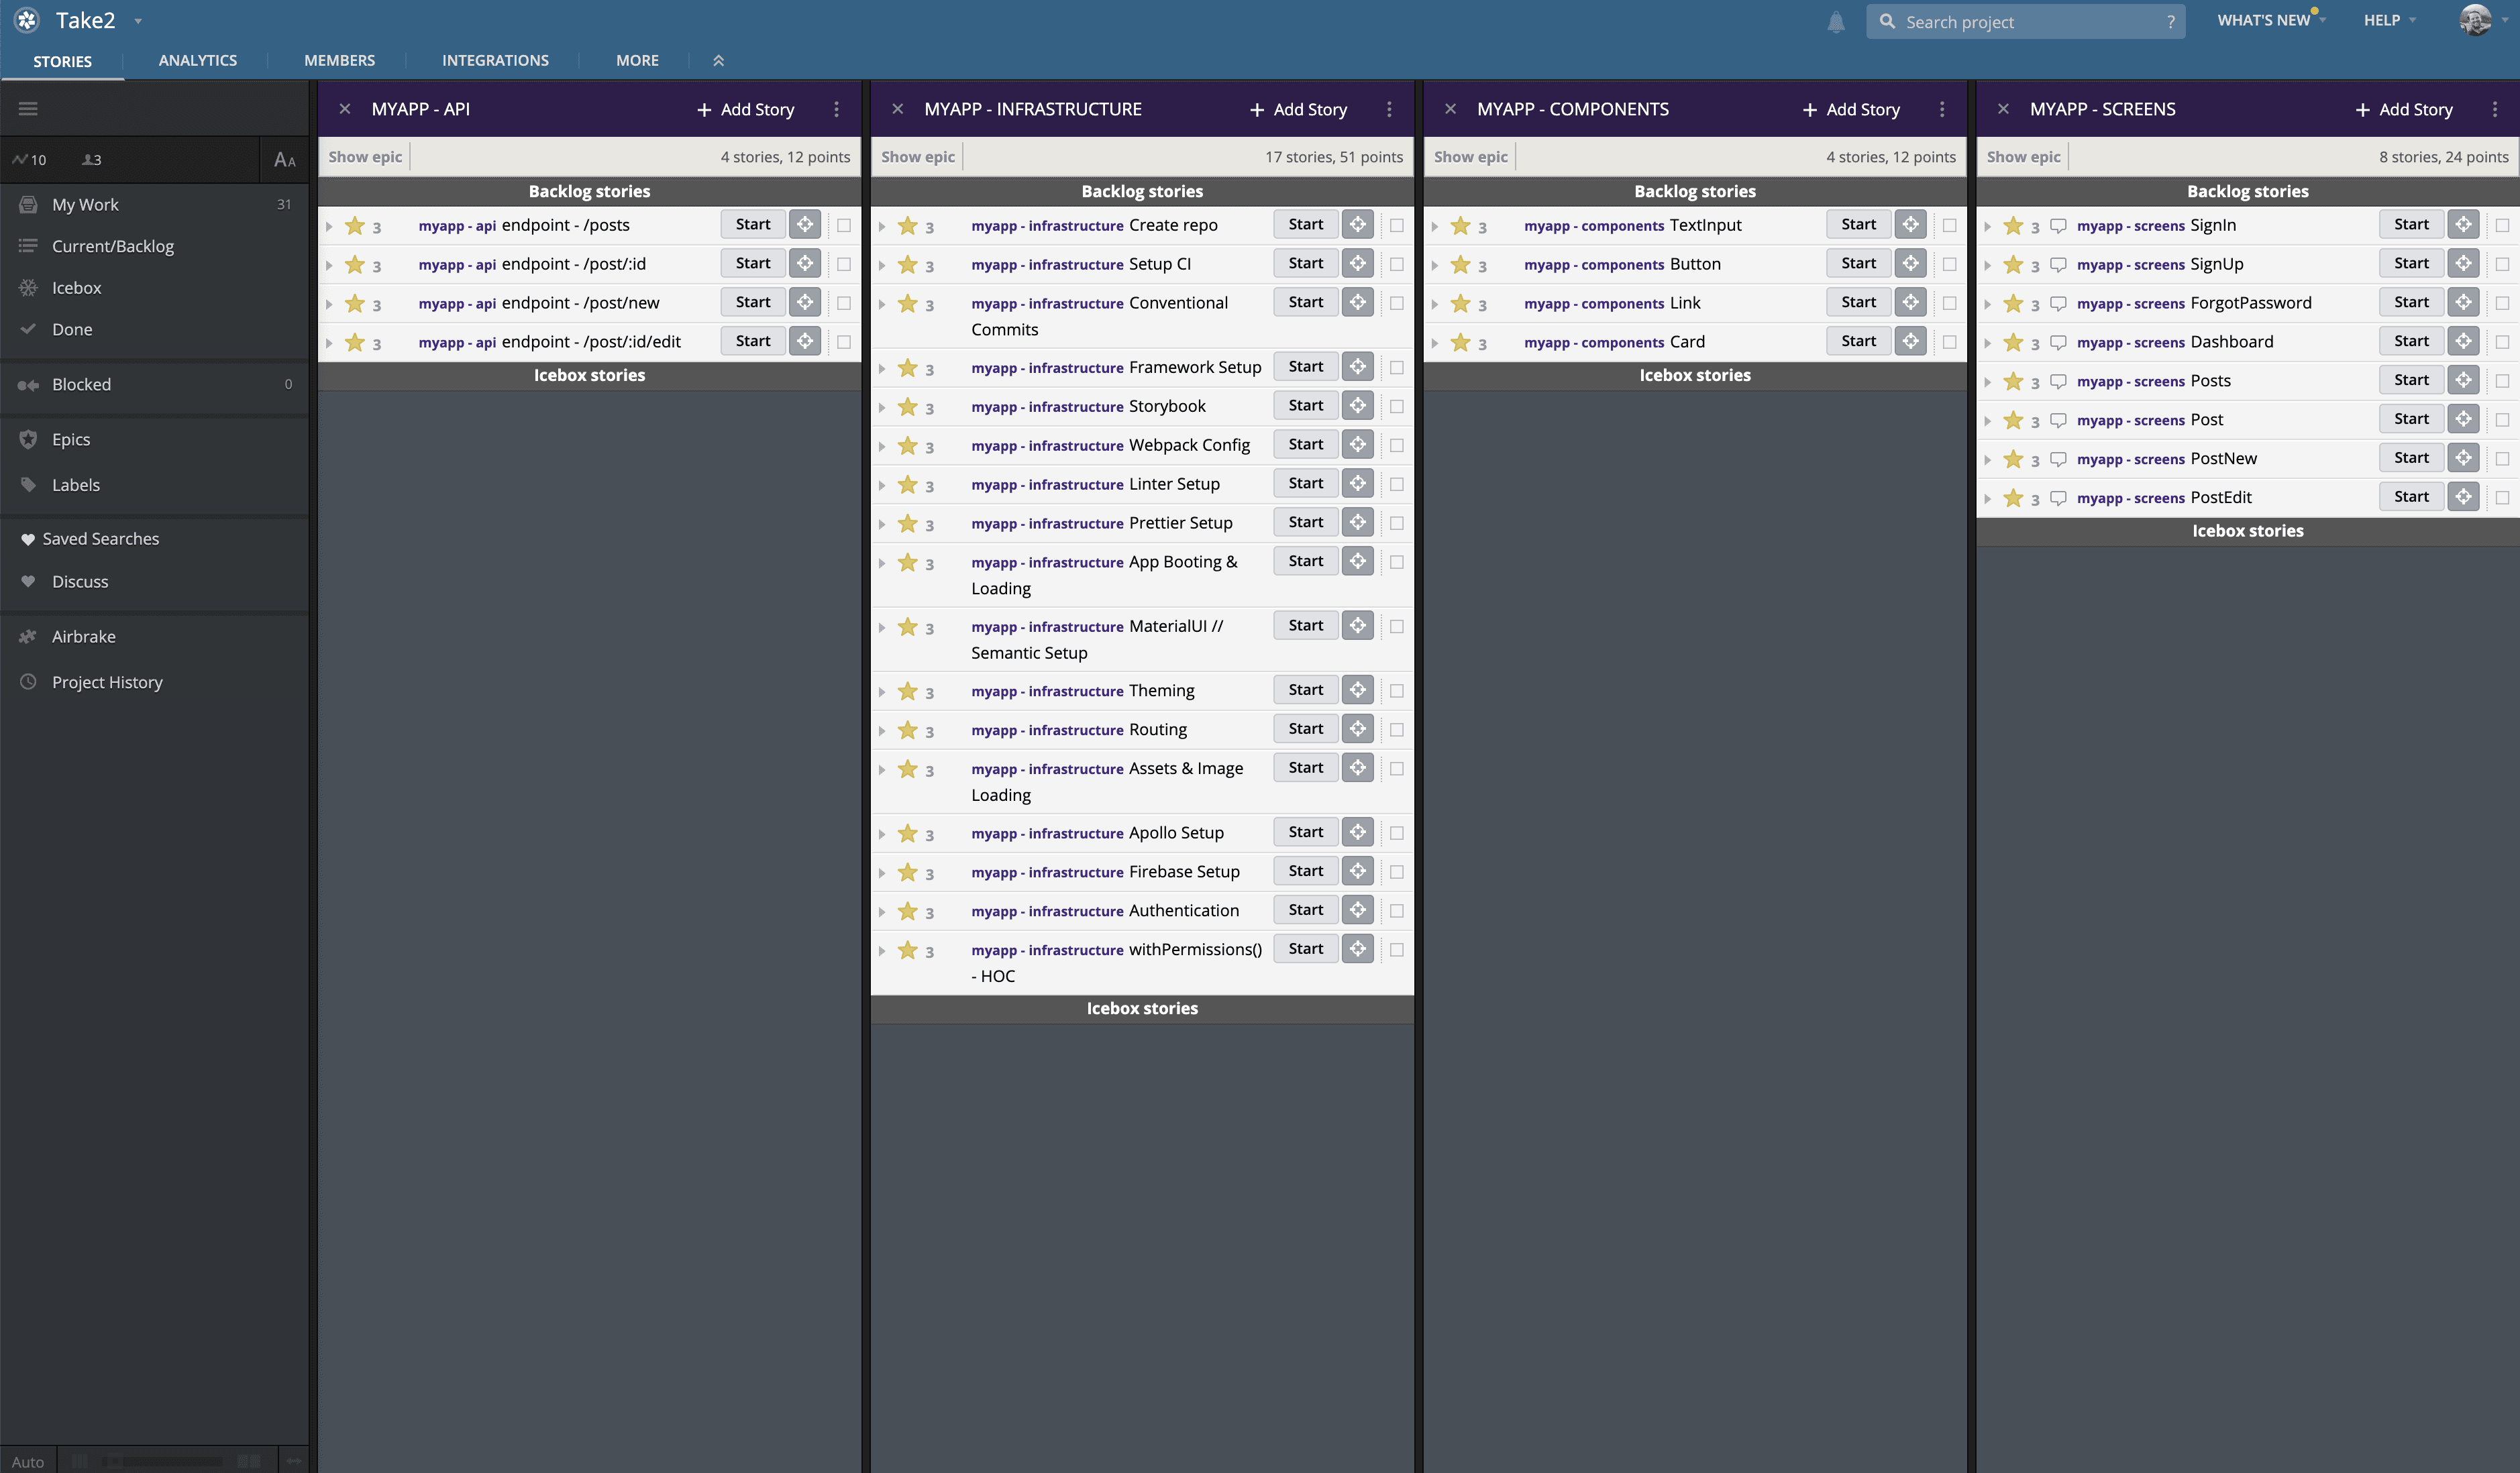Select checkbox for Card component story
This screenshot has width=2520, height=1473.
(1950, 342)
